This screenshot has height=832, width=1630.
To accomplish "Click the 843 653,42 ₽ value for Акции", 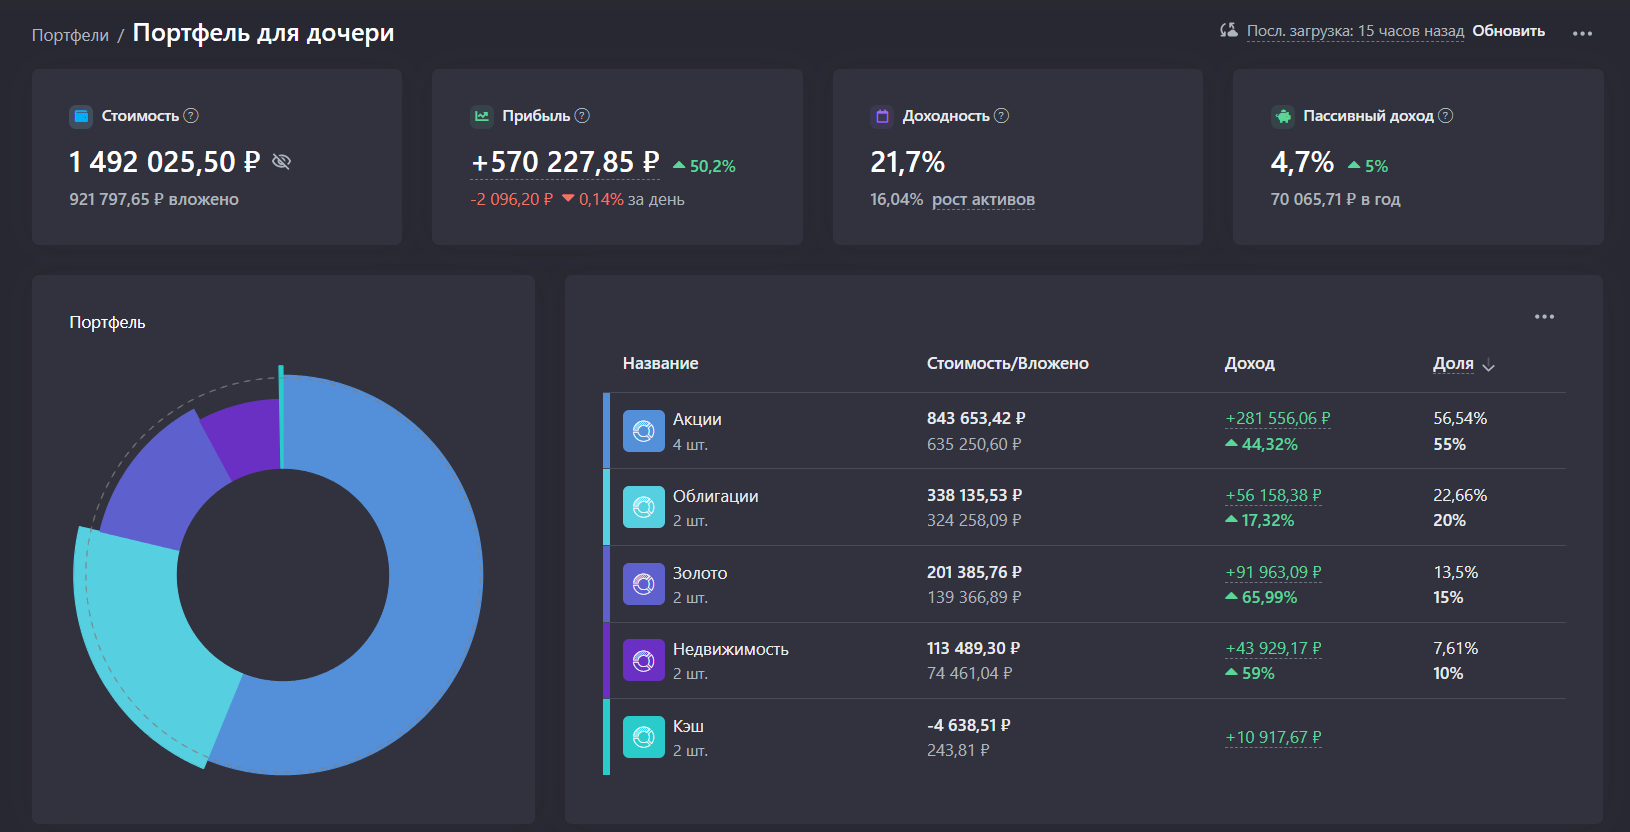I will pos(976,418).
